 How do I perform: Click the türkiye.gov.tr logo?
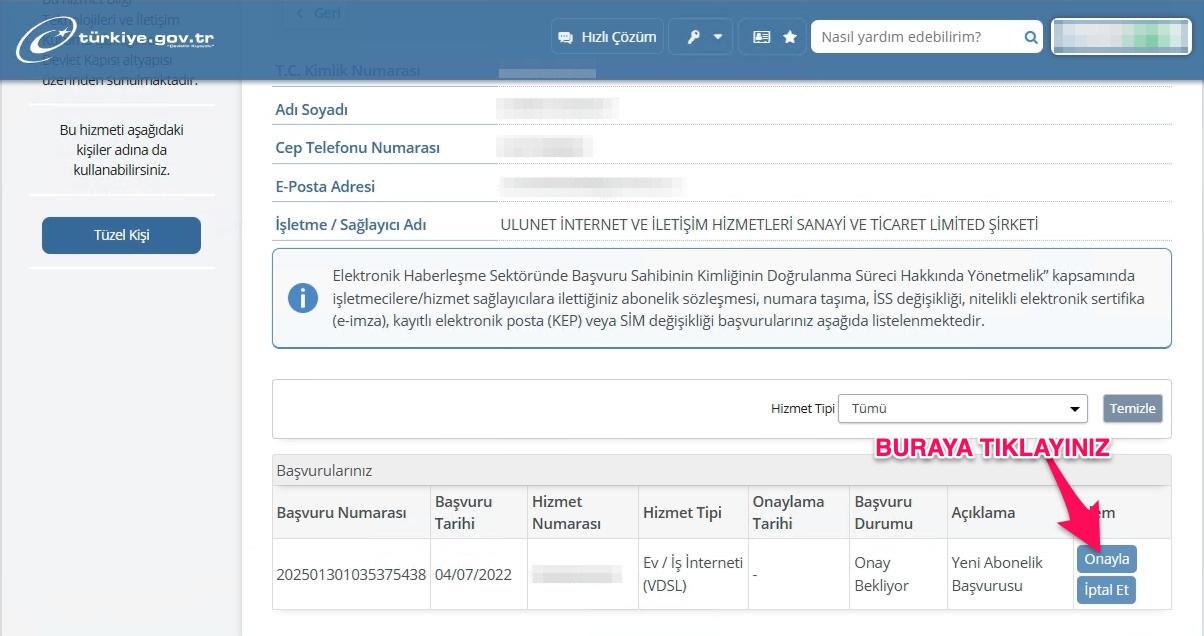pos(116,38)
